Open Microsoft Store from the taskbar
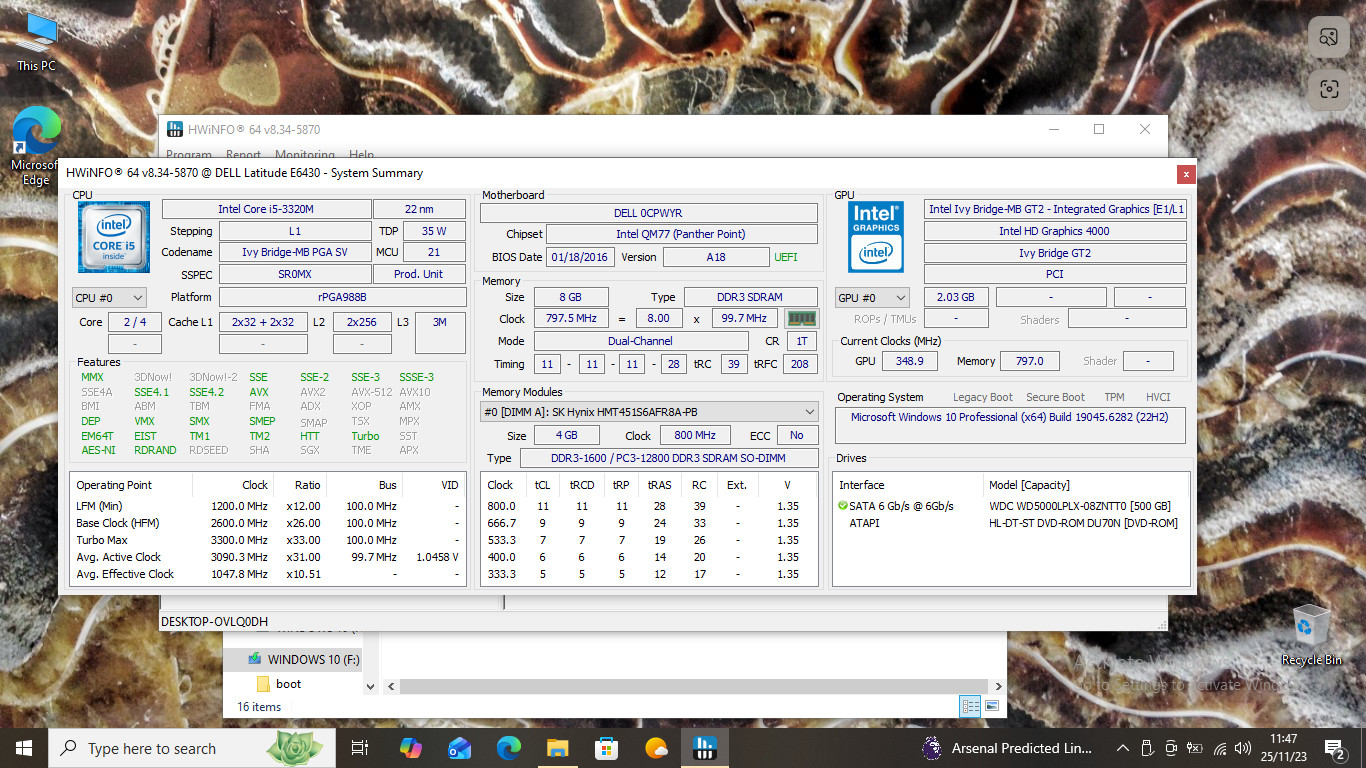This screenshot has height=768, width=1366. point(607,748)
